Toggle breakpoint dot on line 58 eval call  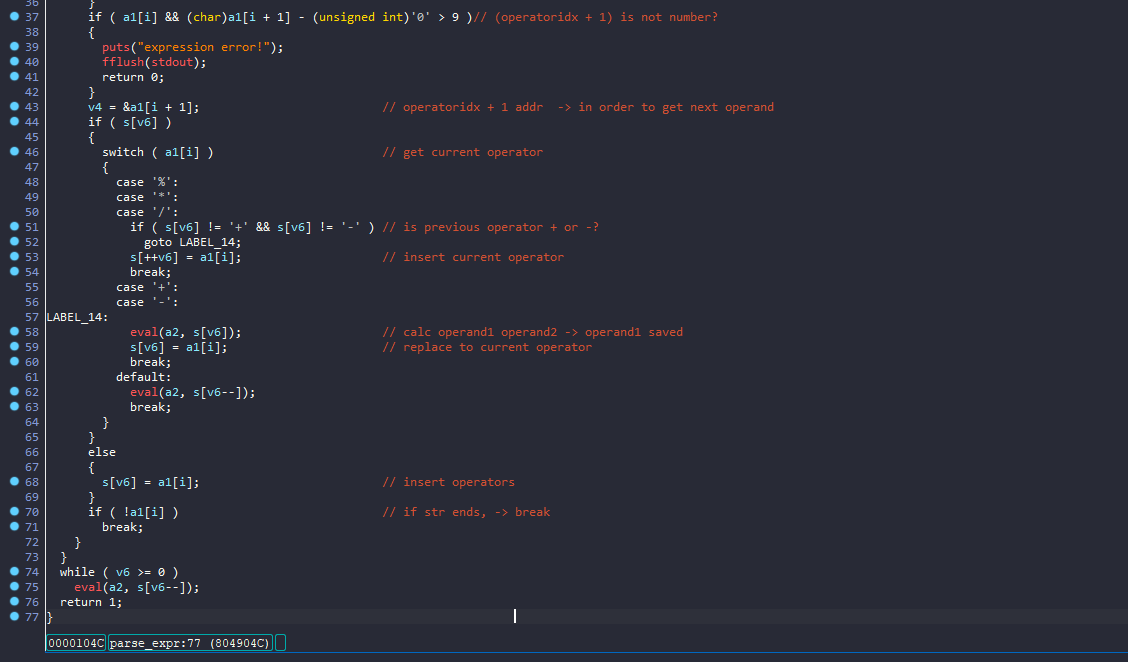pyautogui.click(x=14, y=331)
